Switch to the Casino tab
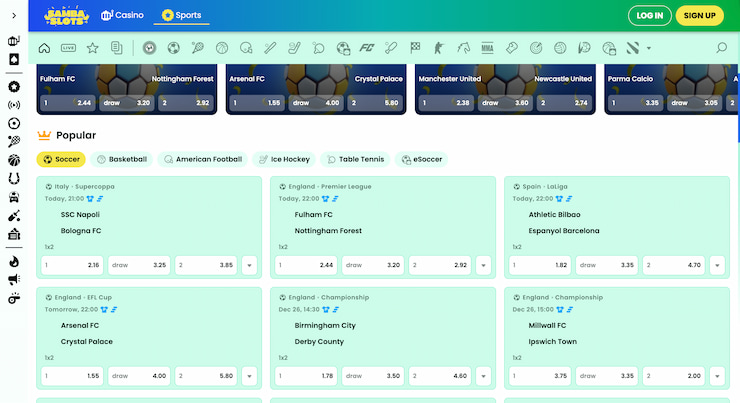 point(122,15)
